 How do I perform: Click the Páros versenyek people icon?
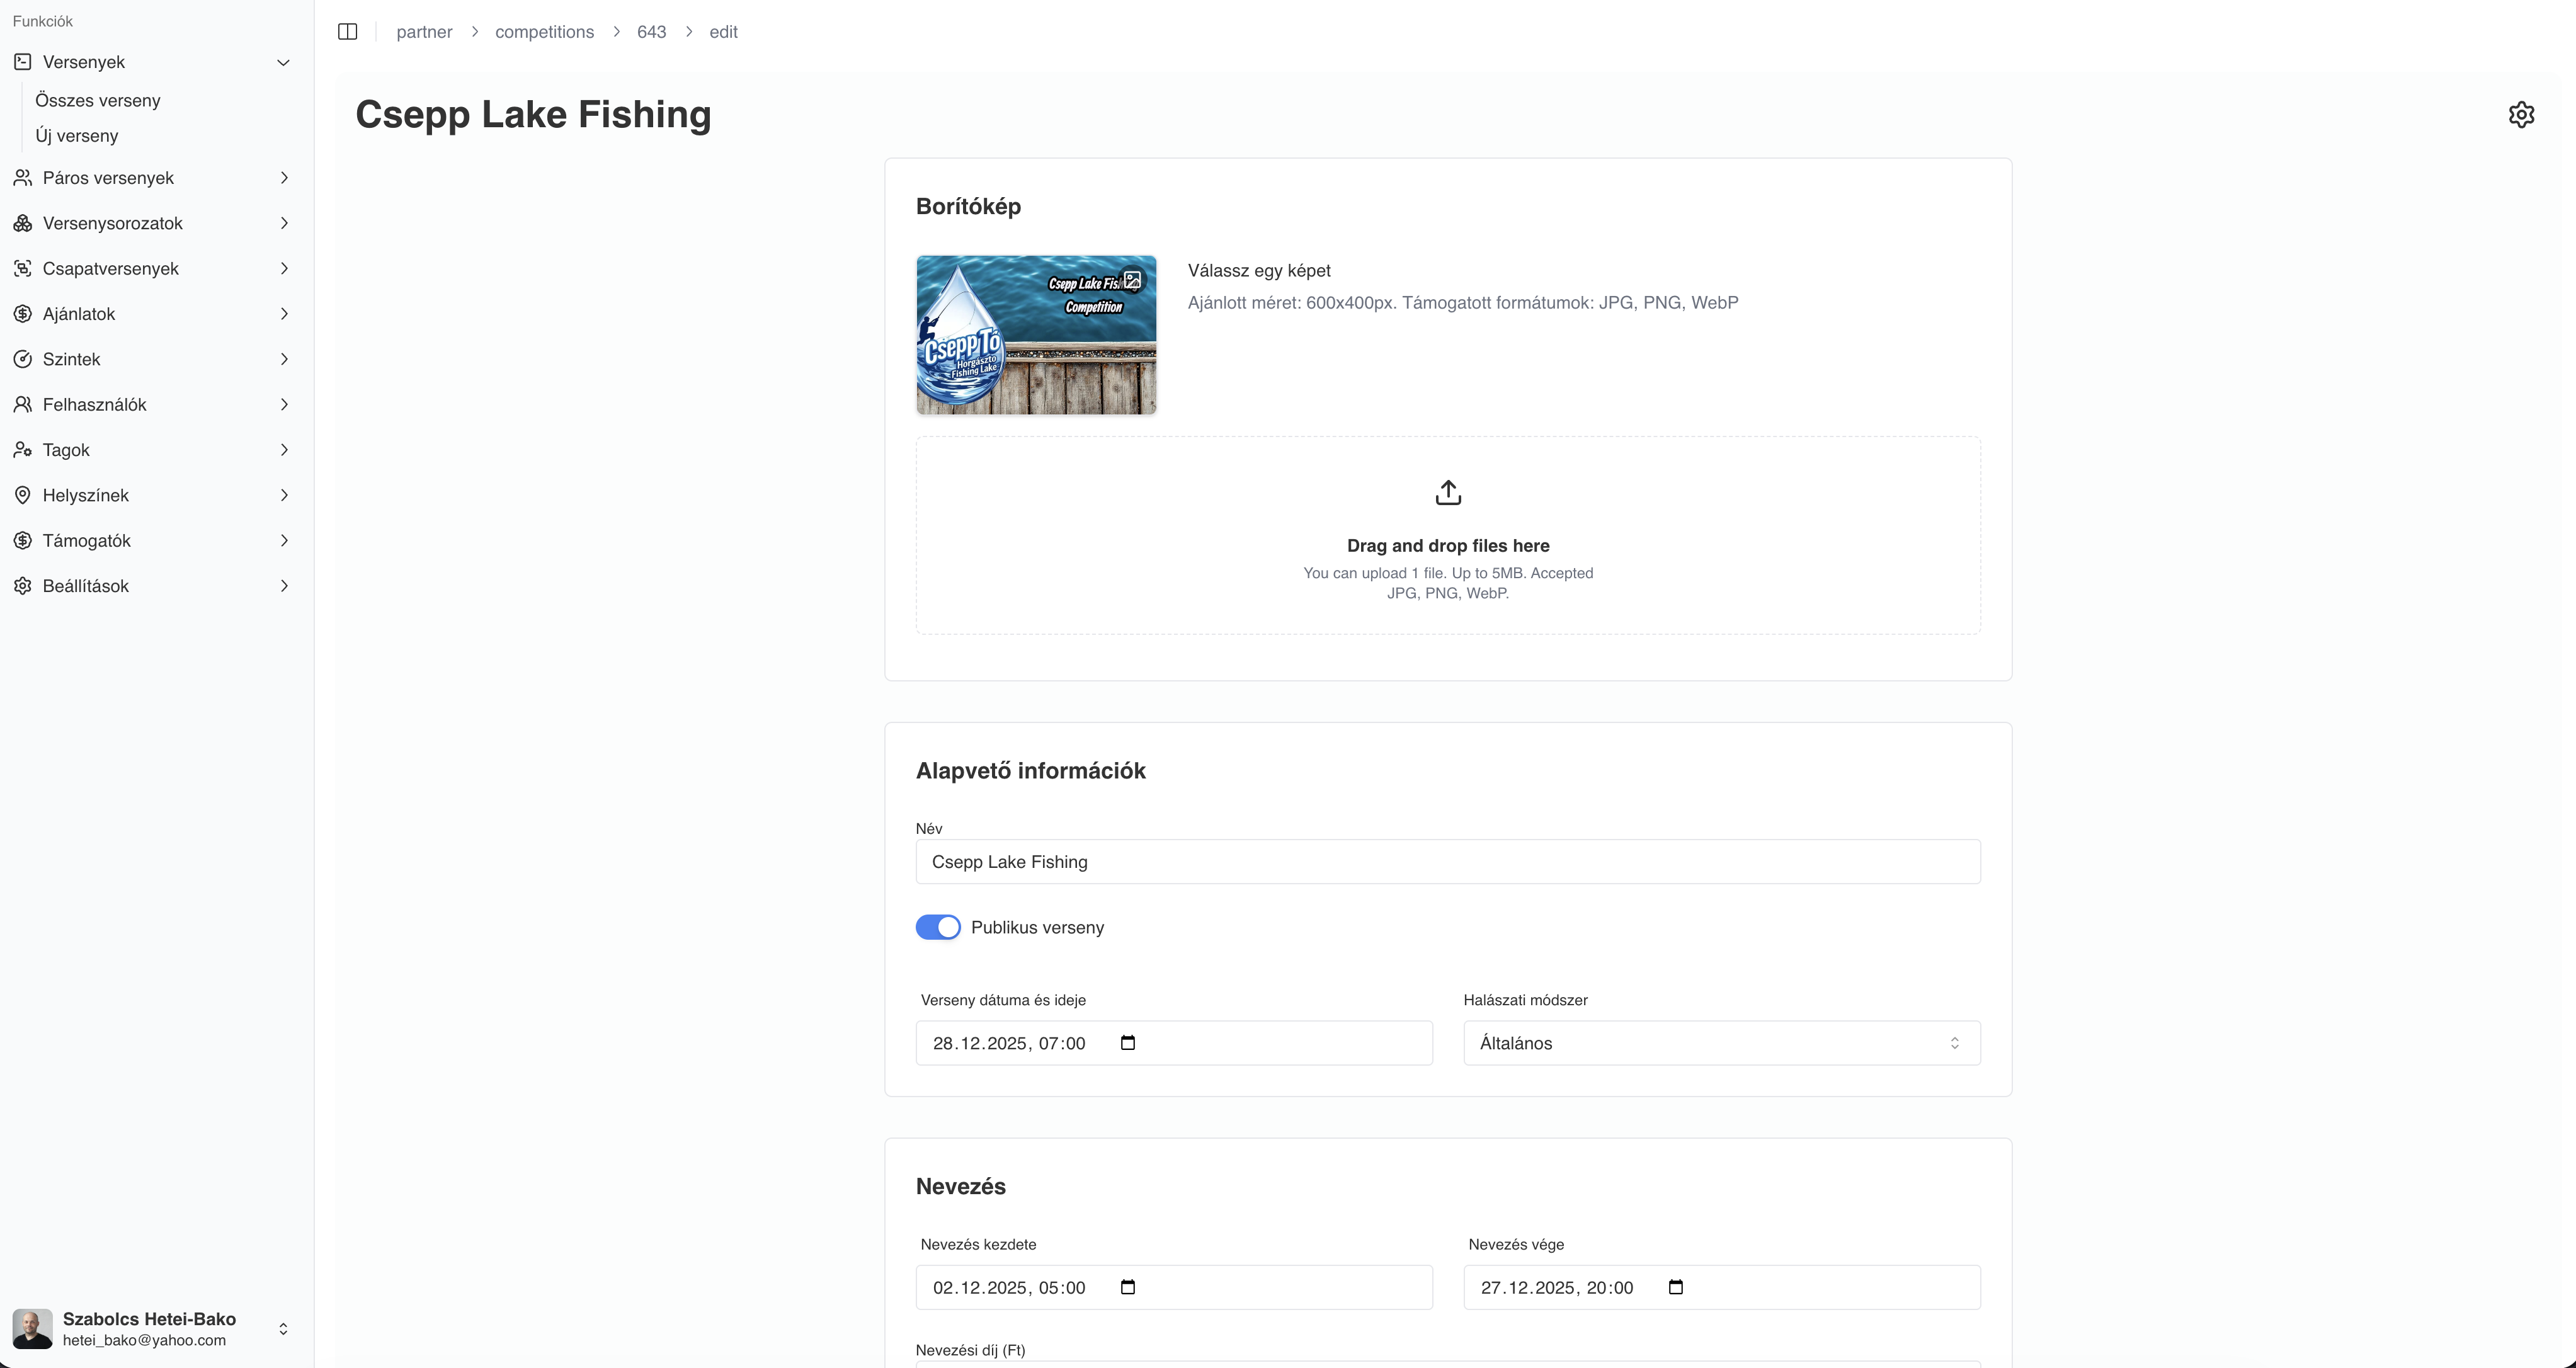point(22,177)
